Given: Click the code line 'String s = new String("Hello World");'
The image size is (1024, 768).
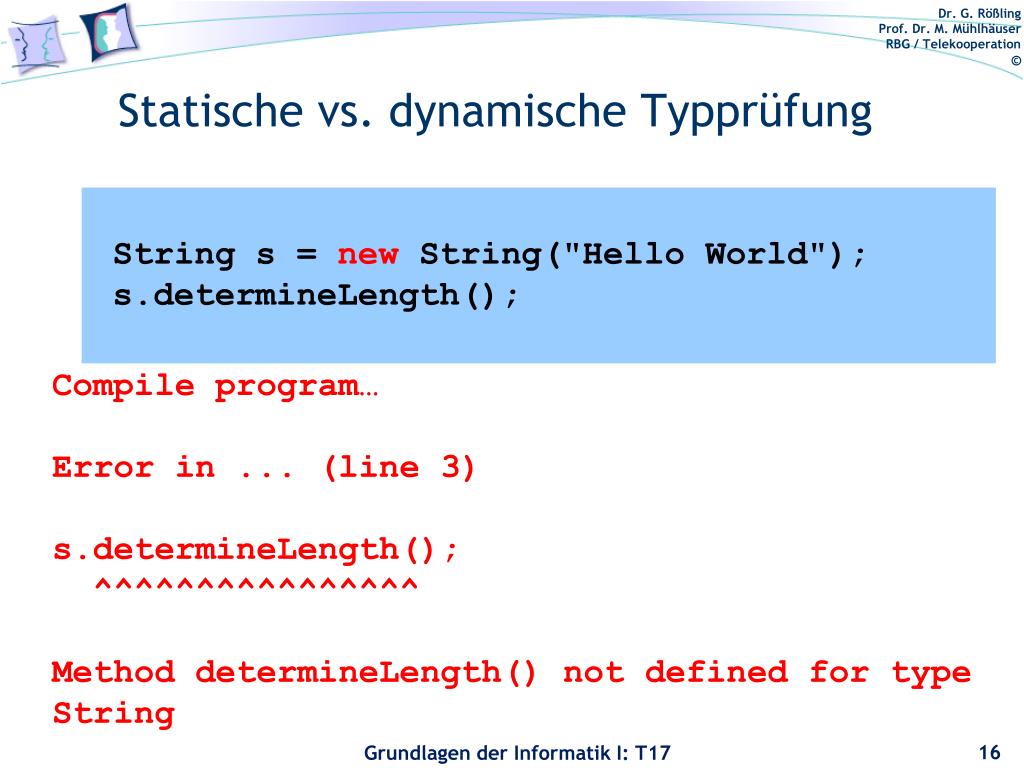Looking at the screenshot, I should [489, 254].
